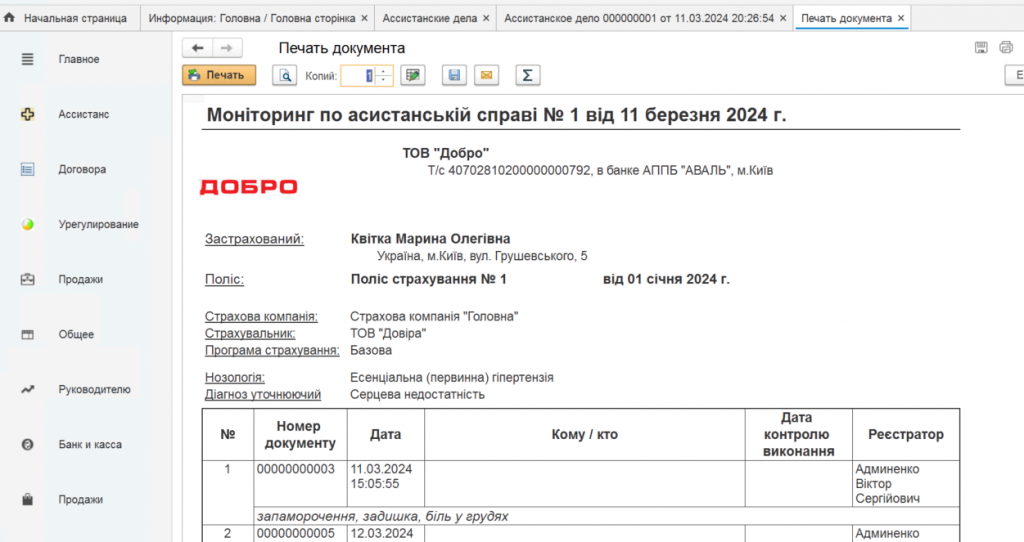Open Ассистанс section in sidebar

tap(83, 114)
